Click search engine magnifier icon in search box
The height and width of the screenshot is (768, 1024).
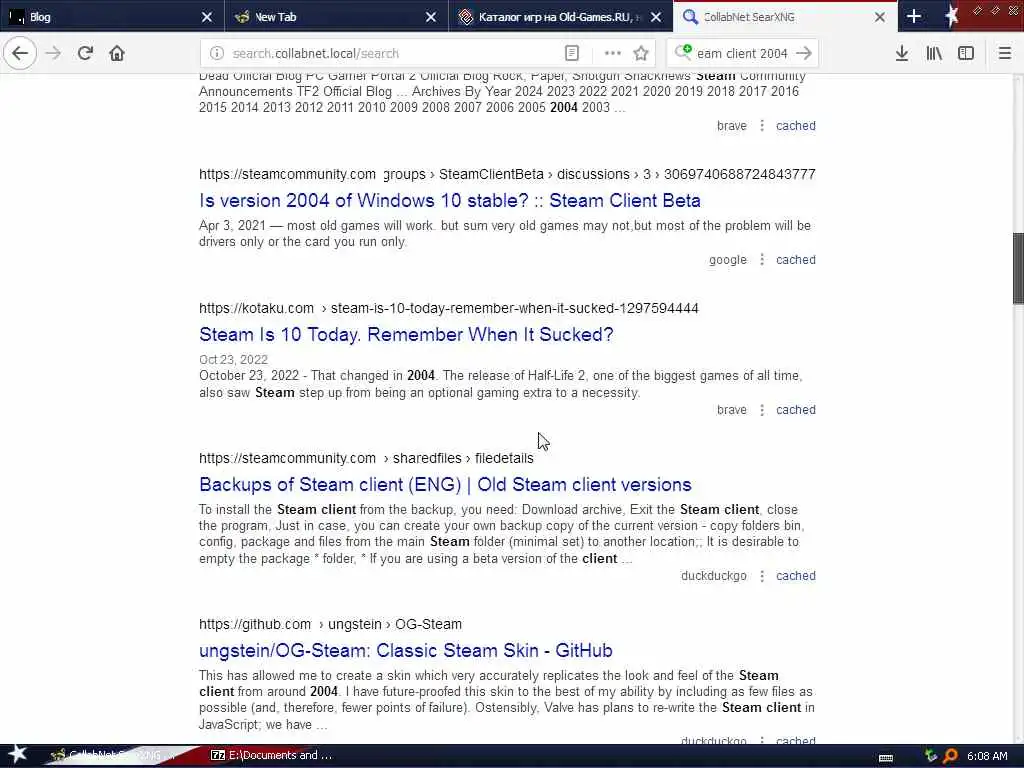[683, 52]
